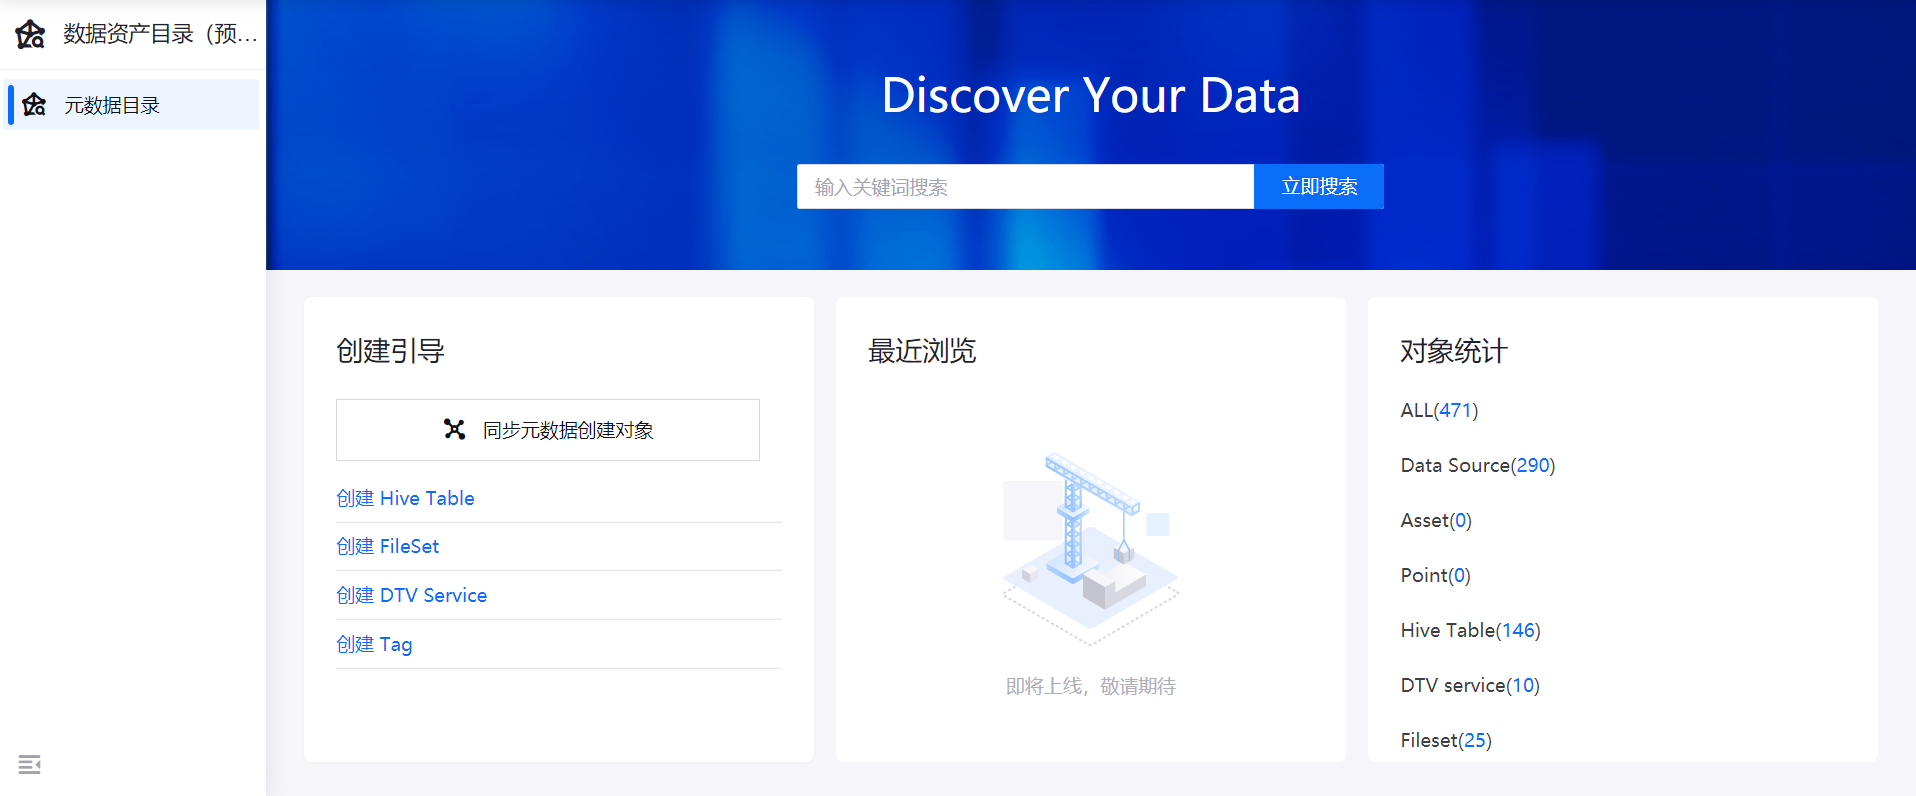
Task: Click the 对象统计 card heading
Action: coord(1454,351)
